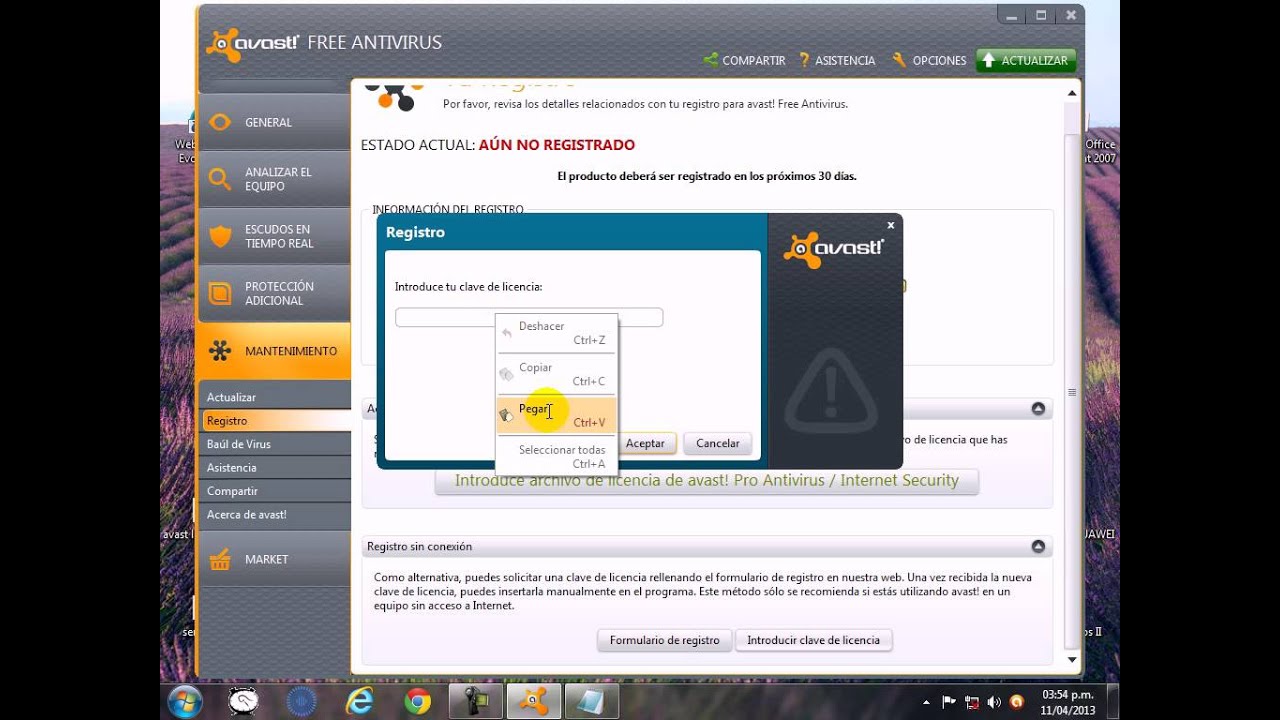Choose Copiar in the context menu

[x=556, y=374]
